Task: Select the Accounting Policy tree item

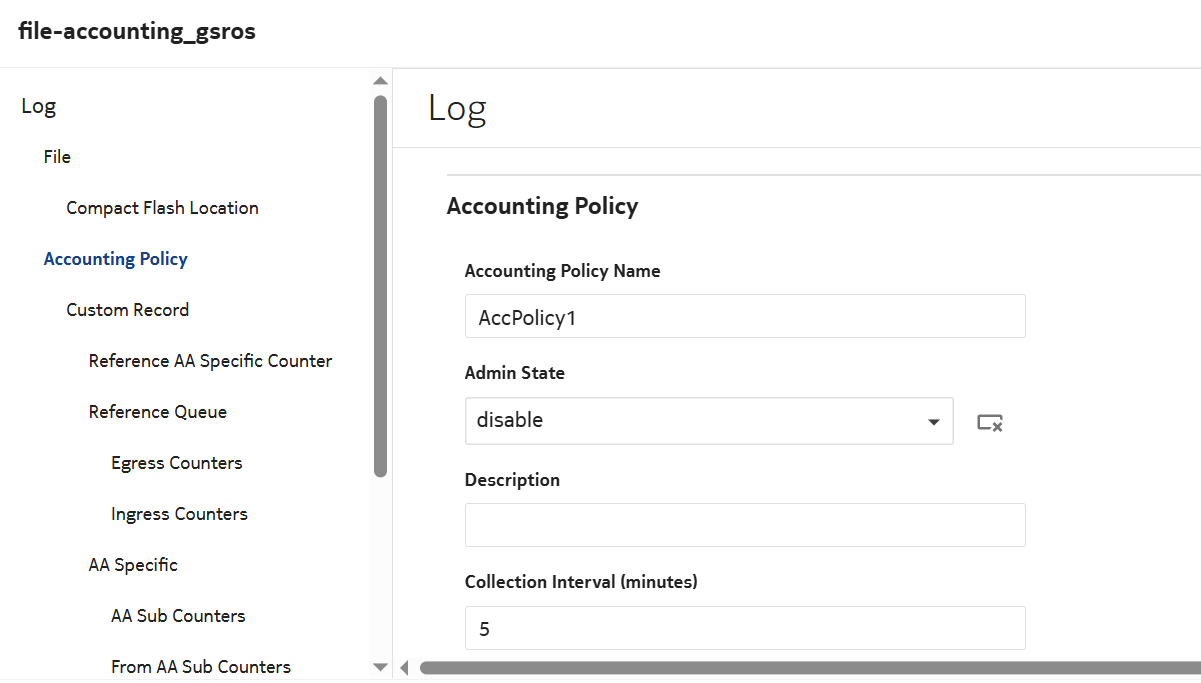Action: 116,259
